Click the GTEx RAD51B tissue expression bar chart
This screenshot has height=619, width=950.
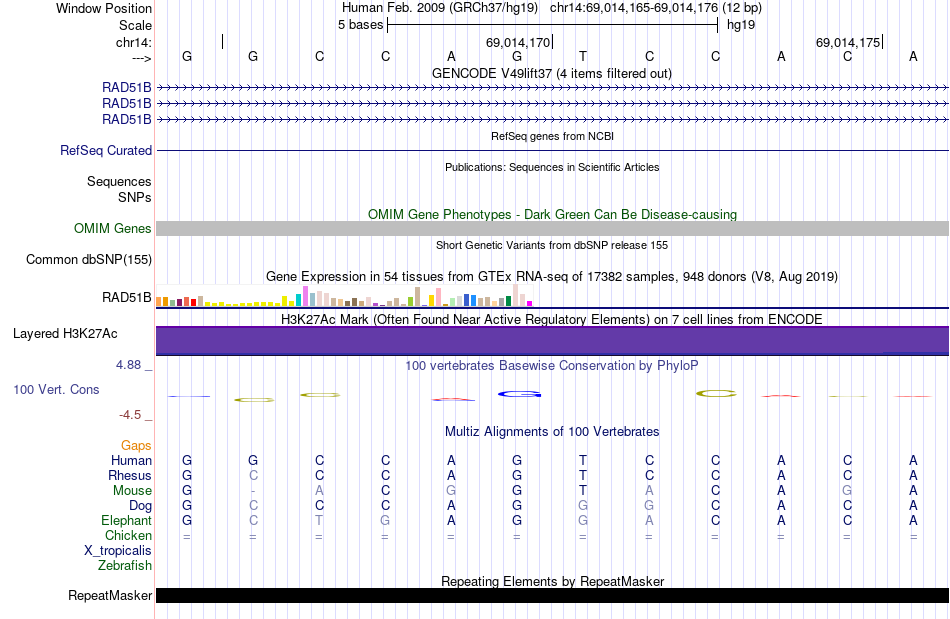[344, 296]
